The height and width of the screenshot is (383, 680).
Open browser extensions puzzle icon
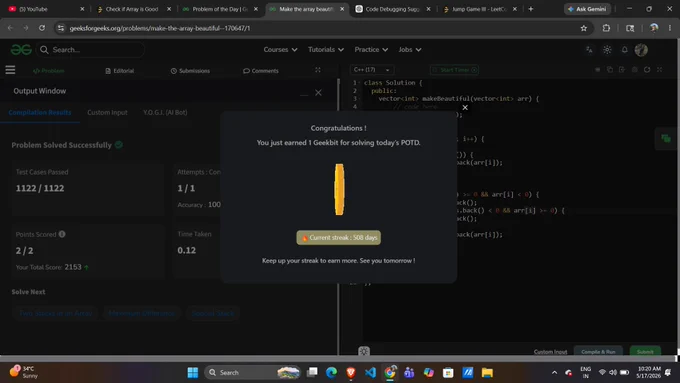coord(606,28)
